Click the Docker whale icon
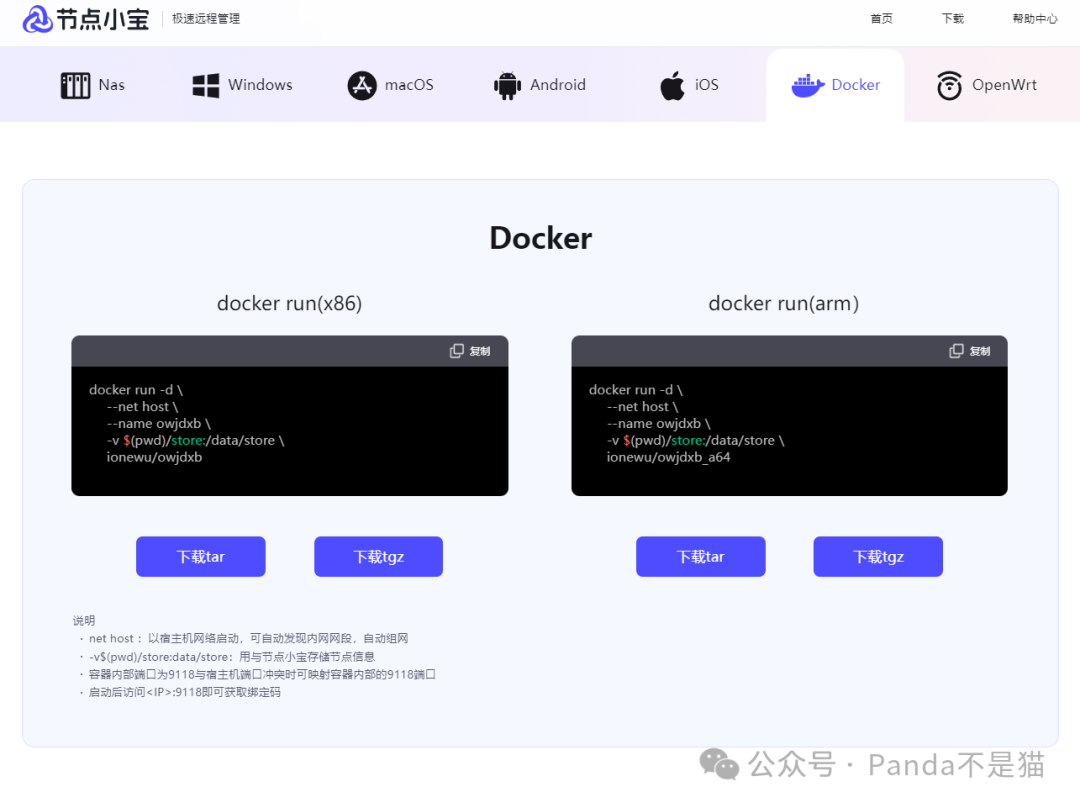The image size is (1080, 808). (x=808, y=85)
